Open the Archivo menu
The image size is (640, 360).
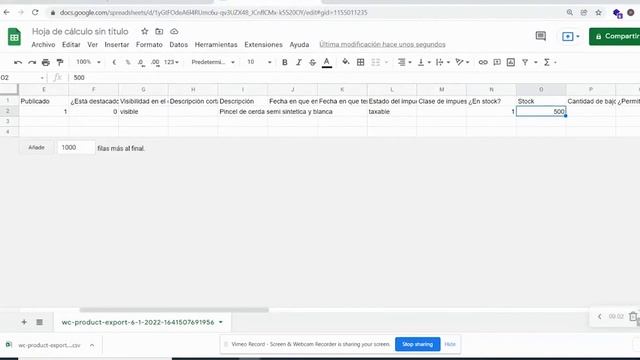click(x=43, y=44)
